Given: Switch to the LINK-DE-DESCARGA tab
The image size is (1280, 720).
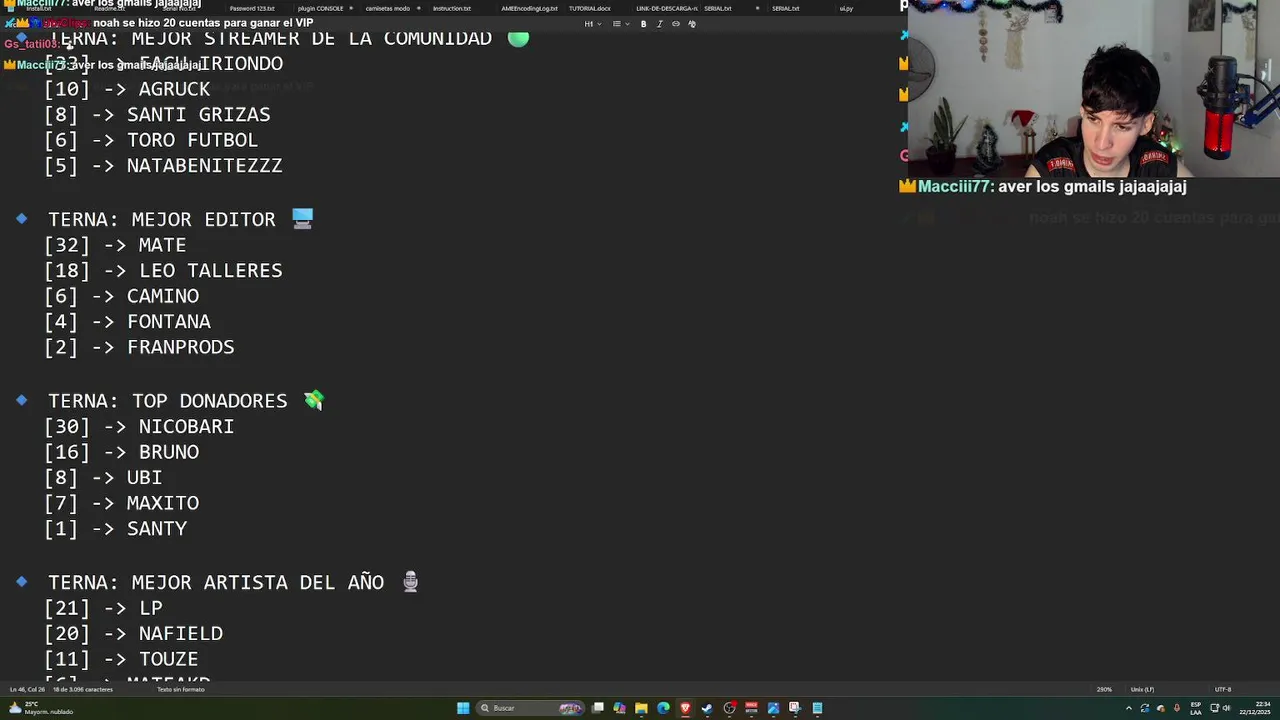Looking at the screenshot, I should coord(666,8).
